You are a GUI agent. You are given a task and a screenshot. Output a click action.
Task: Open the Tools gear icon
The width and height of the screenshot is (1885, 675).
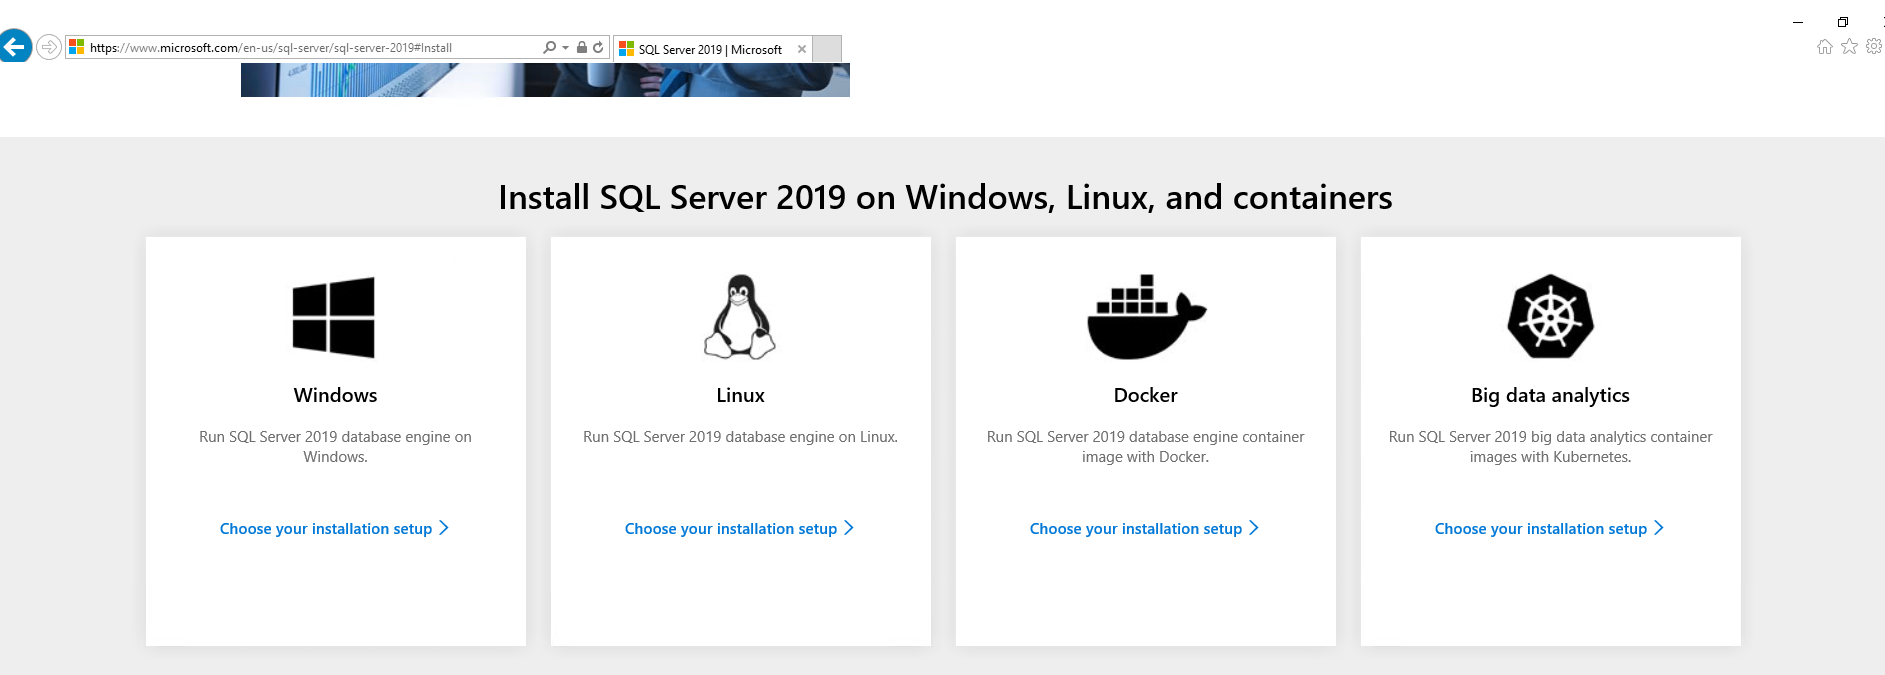click(x=1874, y=46)
